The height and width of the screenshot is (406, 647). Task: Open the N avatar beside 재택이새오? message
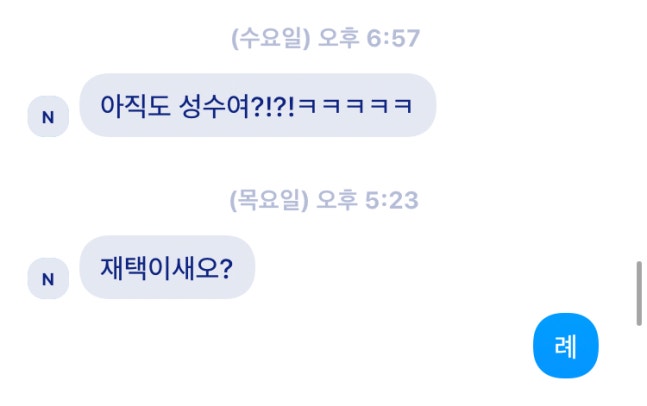(x=48, y=279)
